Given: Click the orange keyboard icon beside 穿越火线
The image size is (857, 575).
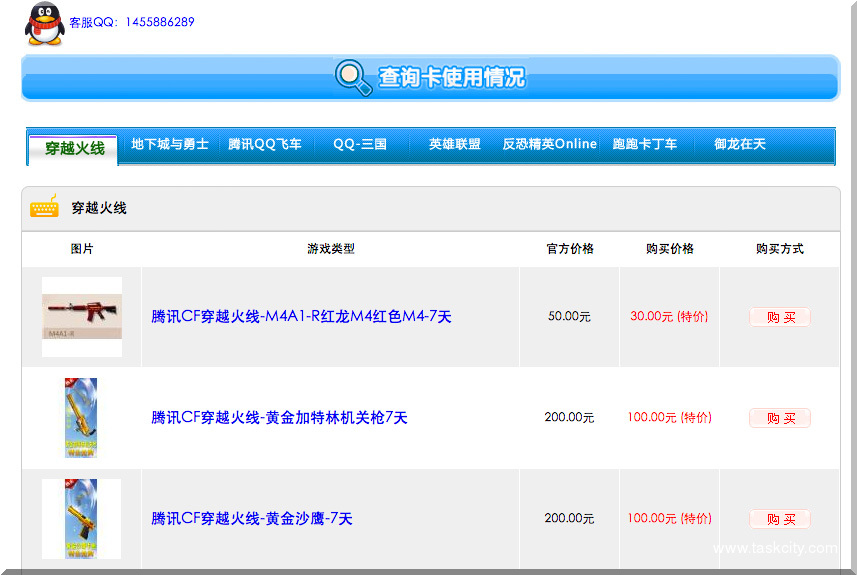Looking at the screenshot, I should [44, 206].
